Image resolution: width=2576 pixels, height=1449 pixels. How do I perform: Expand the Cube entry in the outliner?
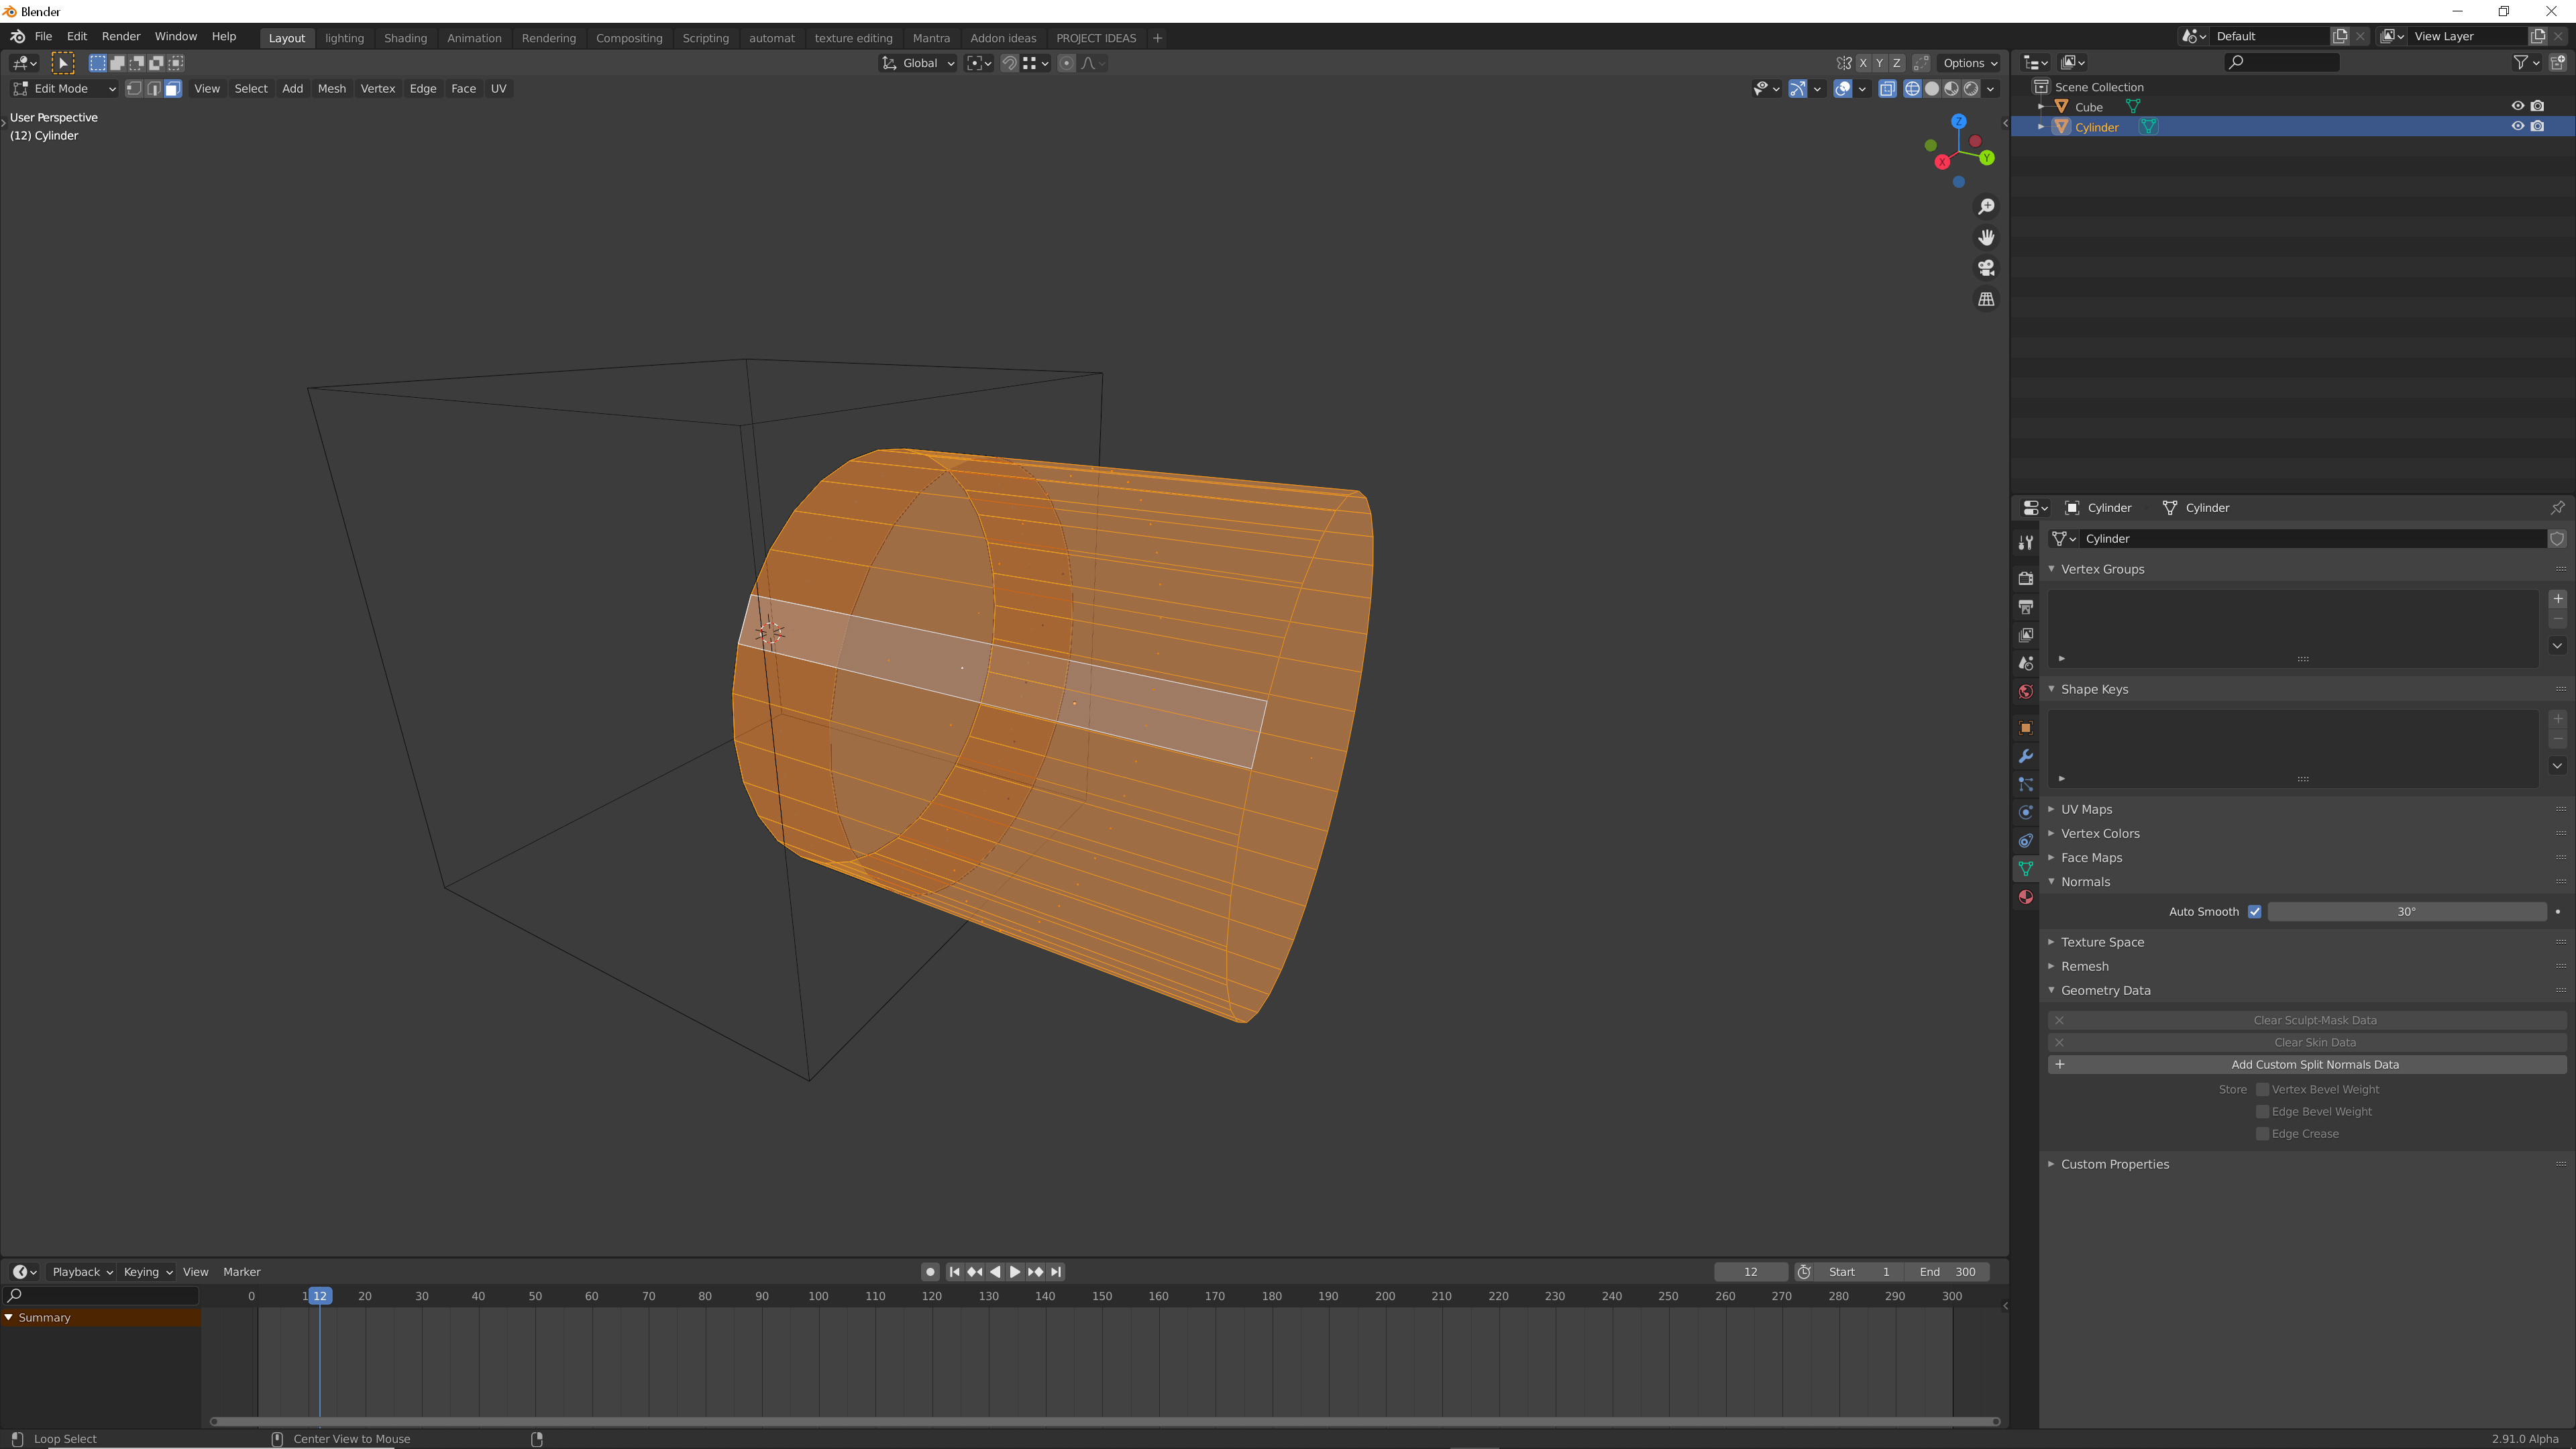tap(2041, 106)
